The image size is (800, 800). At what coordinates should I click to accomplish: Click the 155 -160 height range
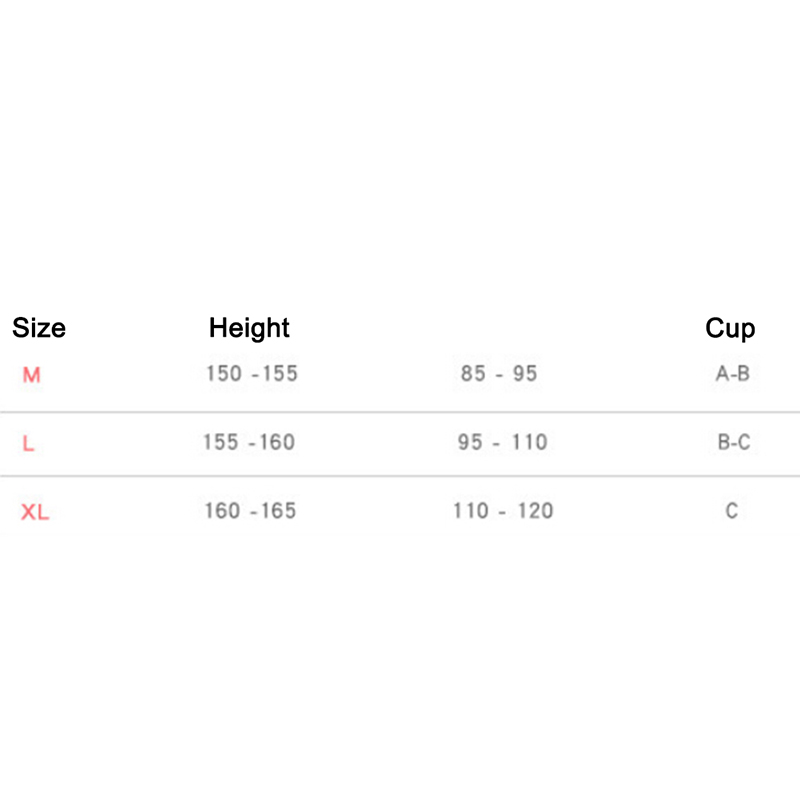pyautogui.click(x=249, y=442)
